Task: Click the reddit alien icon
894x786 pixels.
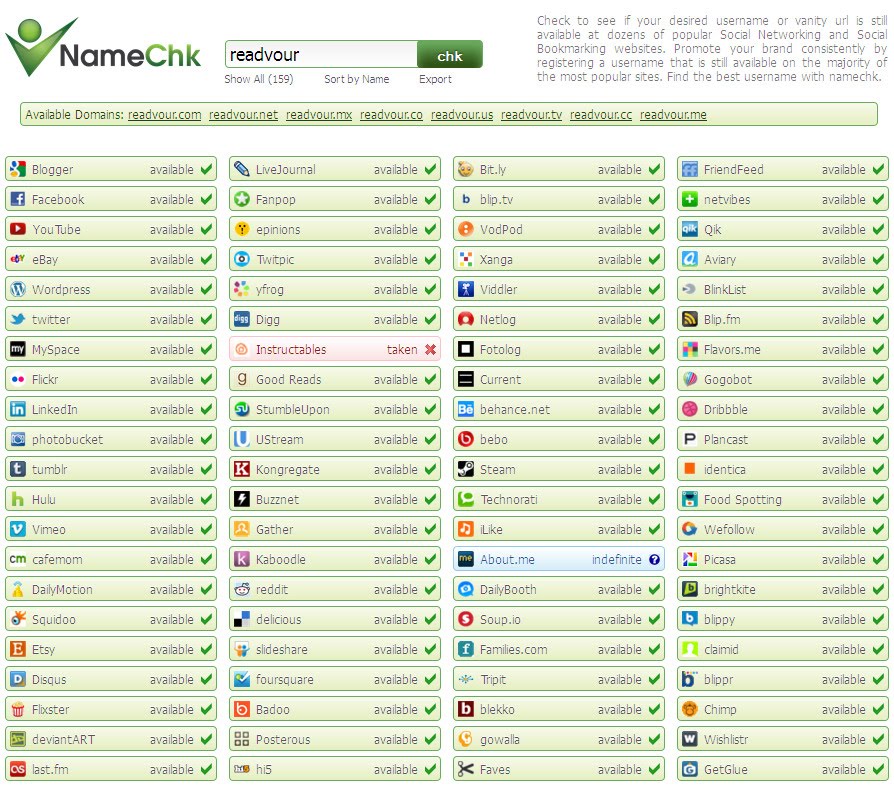Action: [x=242, y=589]
